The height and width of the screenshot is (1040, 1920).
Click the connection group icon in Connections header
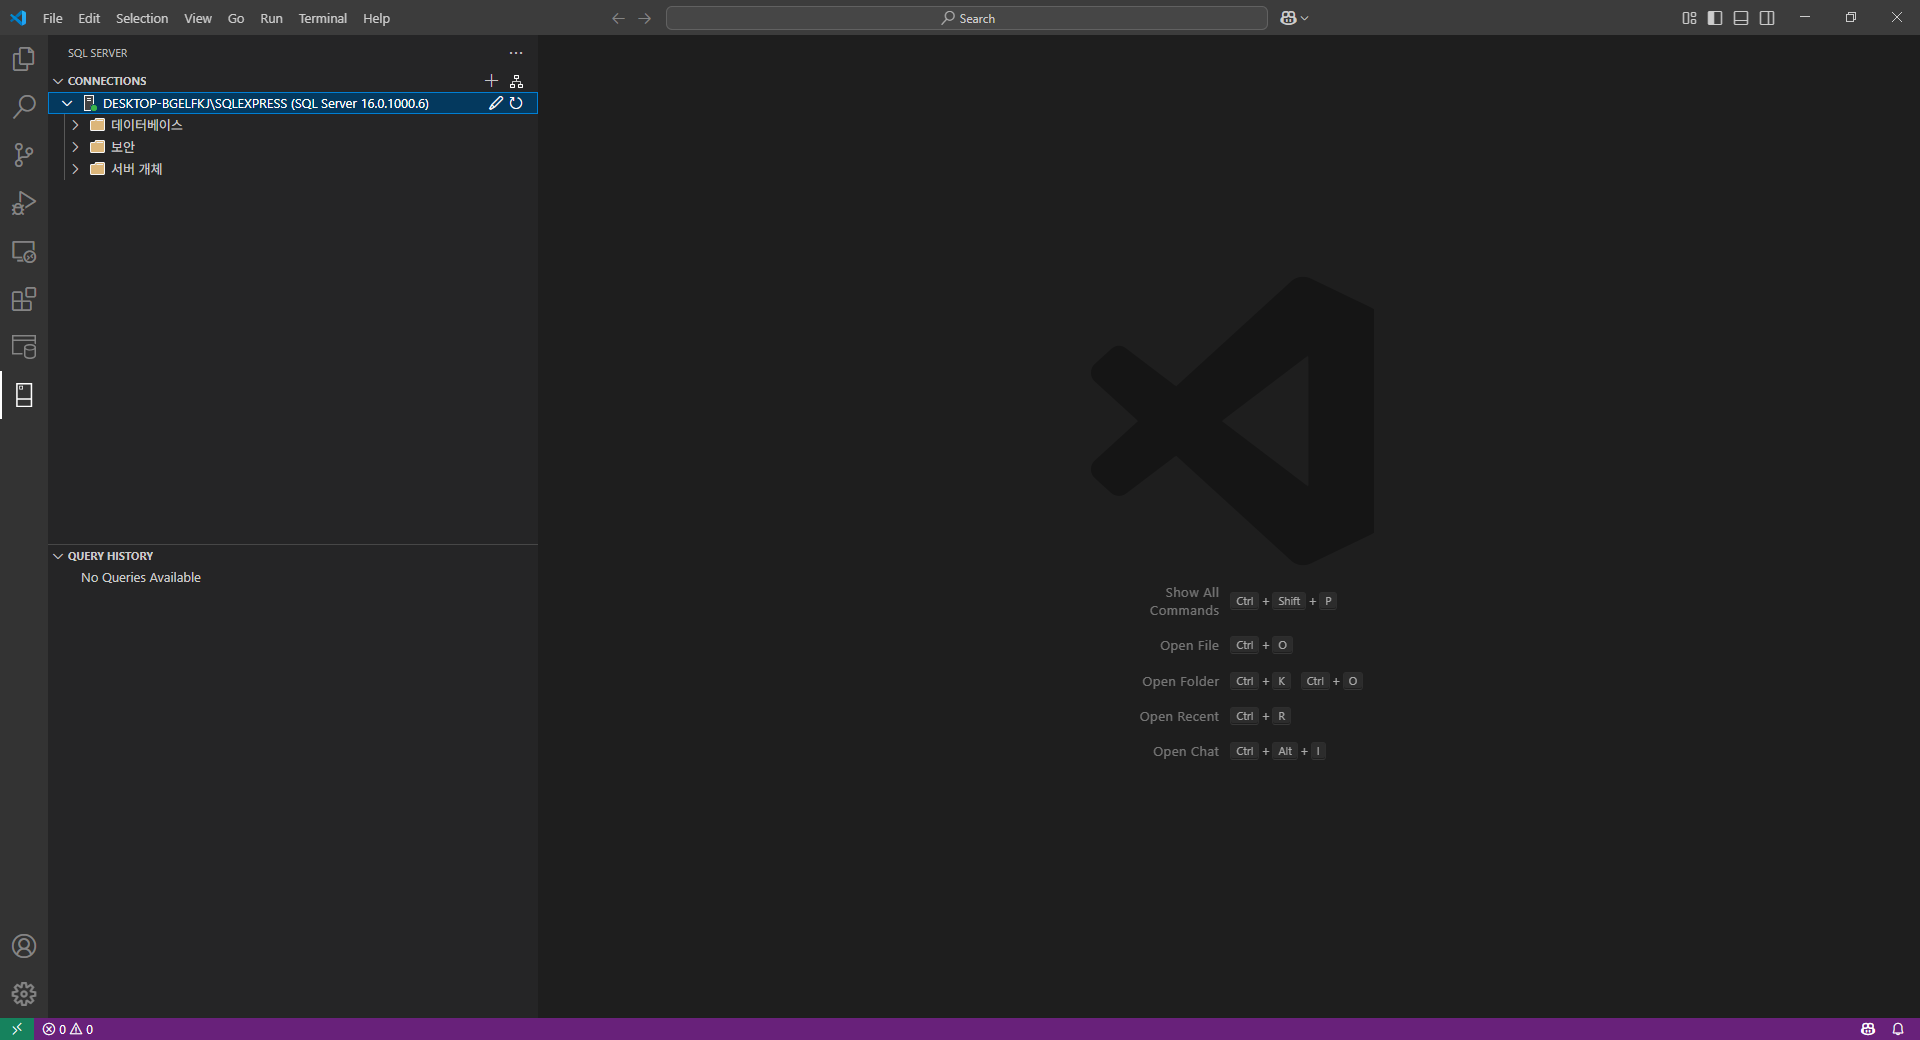(x=516, y=81)
